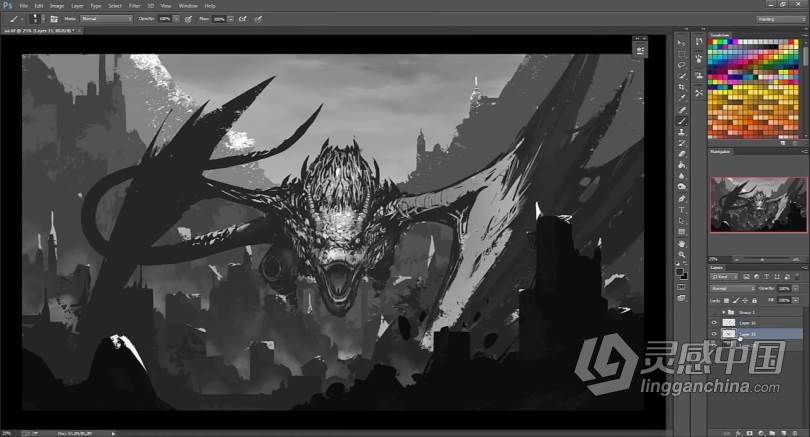Open the Layer menu
The image size is (810, 437).
[77, 6]
